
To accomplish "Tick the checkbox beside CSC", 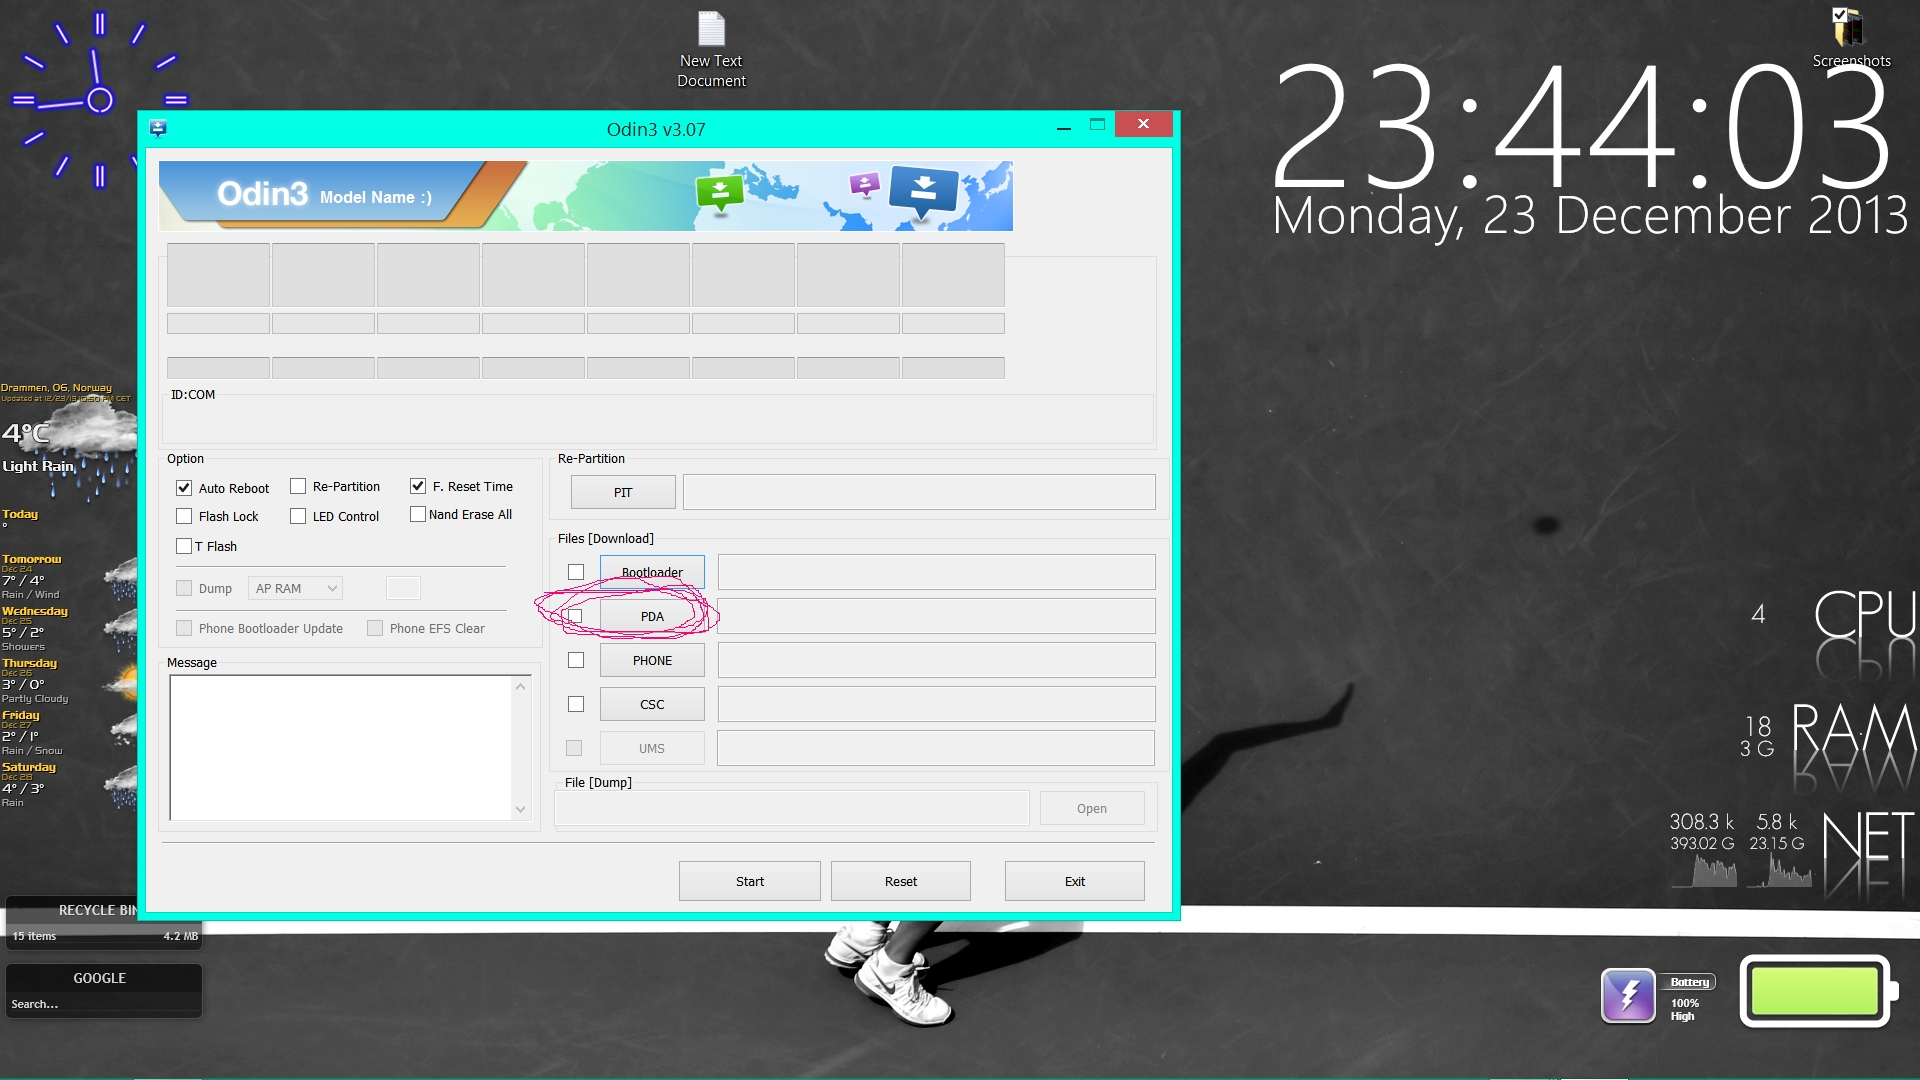I will 576,704.
